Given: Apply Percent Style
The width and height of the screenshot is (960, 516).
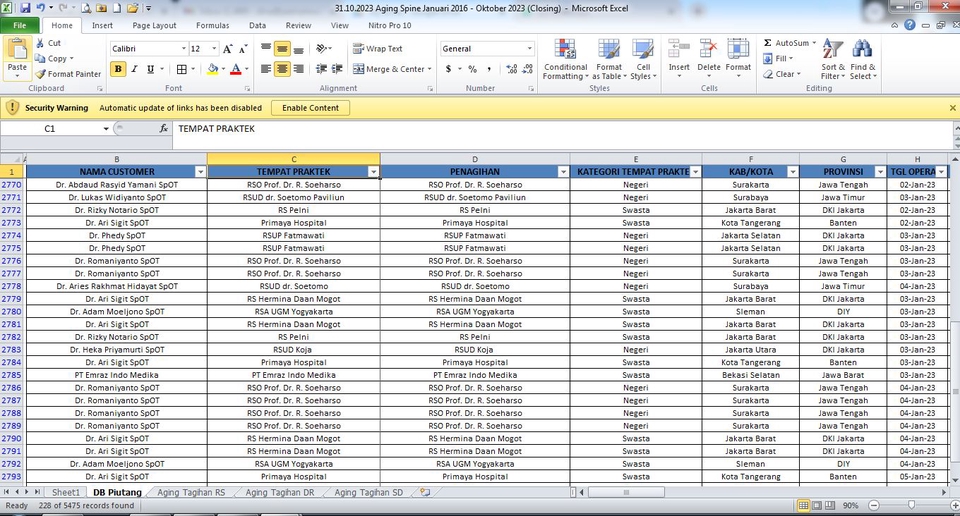Looking at the screenshot, I should pos(472,69).
